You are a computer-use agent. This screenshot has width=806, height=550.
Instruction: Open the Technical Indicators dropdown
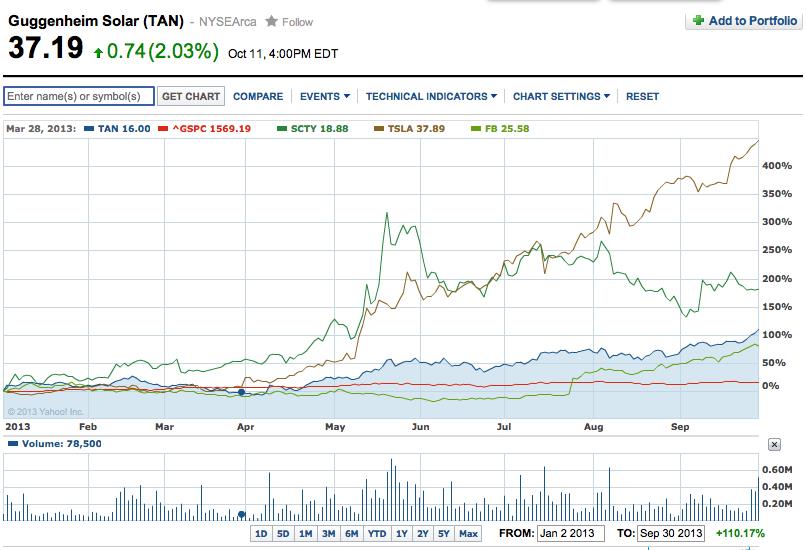[x=431, y=97]
